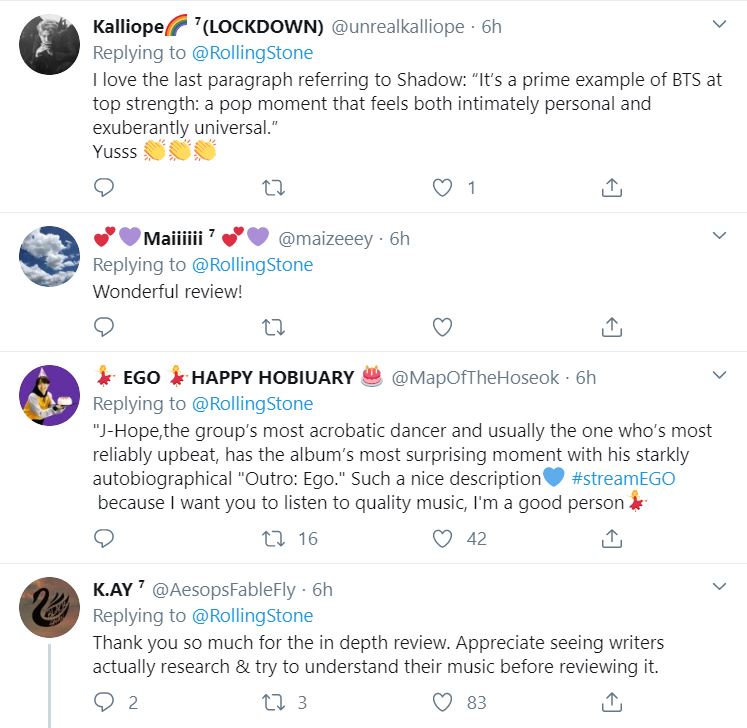
Task: Open more options on Kalliope's tweet
Action: click(718, 24)
